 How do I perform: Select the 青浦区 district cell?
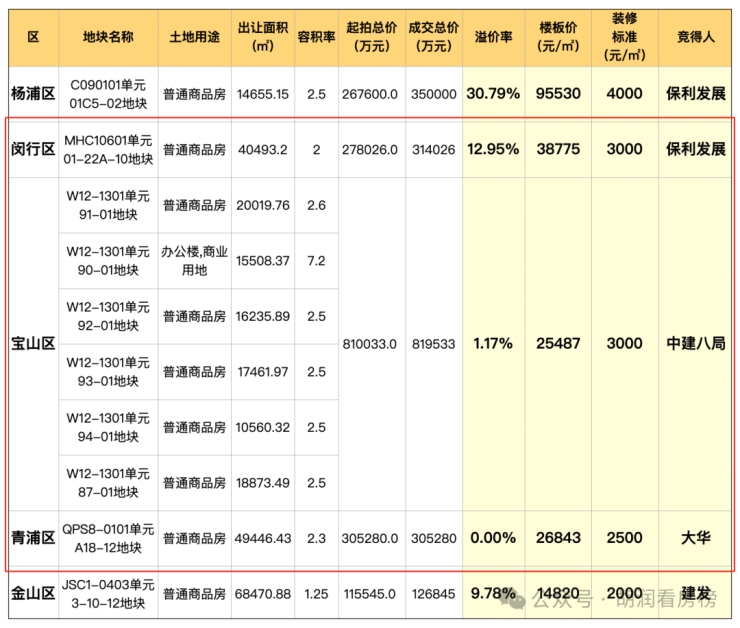pyautogui.click(x=32, y=538)
